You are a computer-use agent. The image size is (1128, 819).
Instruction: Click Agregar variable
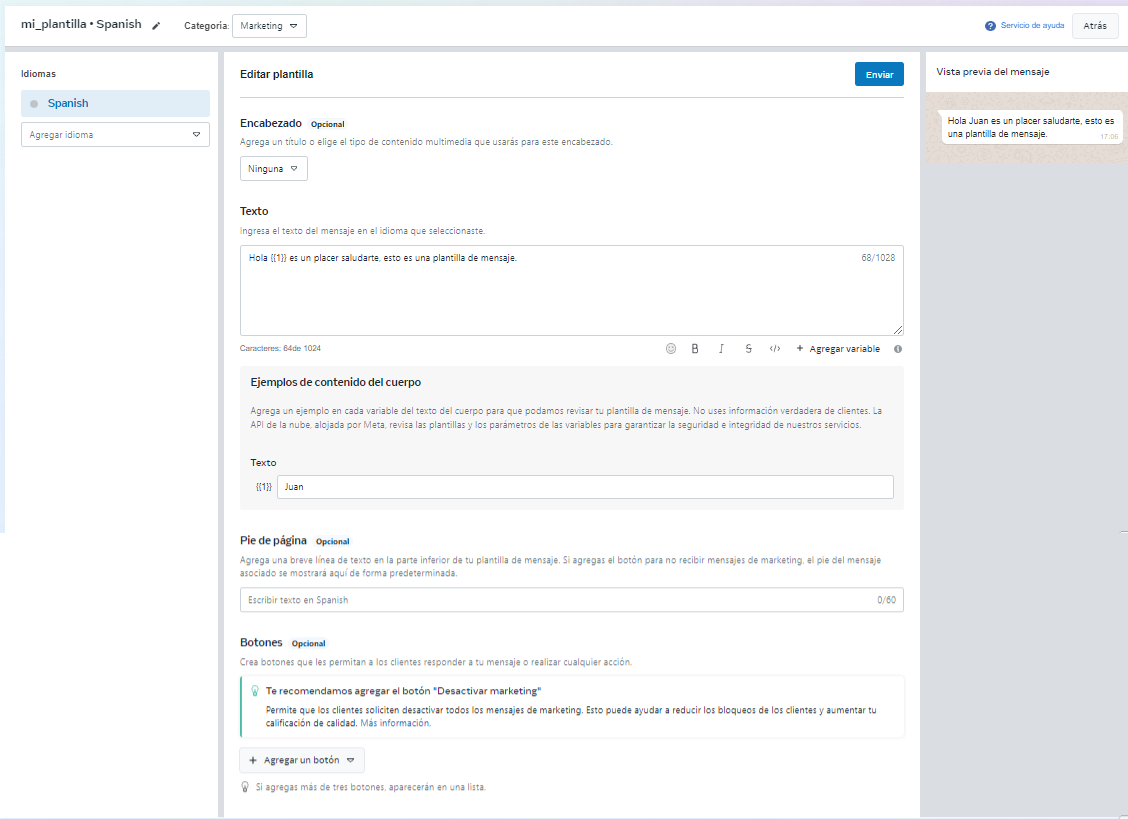(x=838, y=349)
